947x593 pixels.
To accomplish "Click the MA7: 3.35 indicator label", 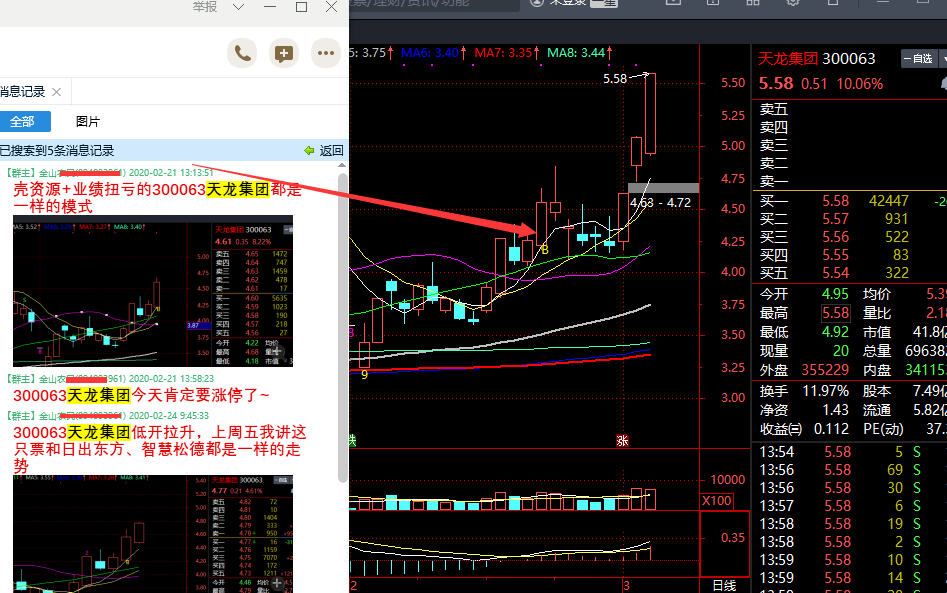I will [503, 53].
